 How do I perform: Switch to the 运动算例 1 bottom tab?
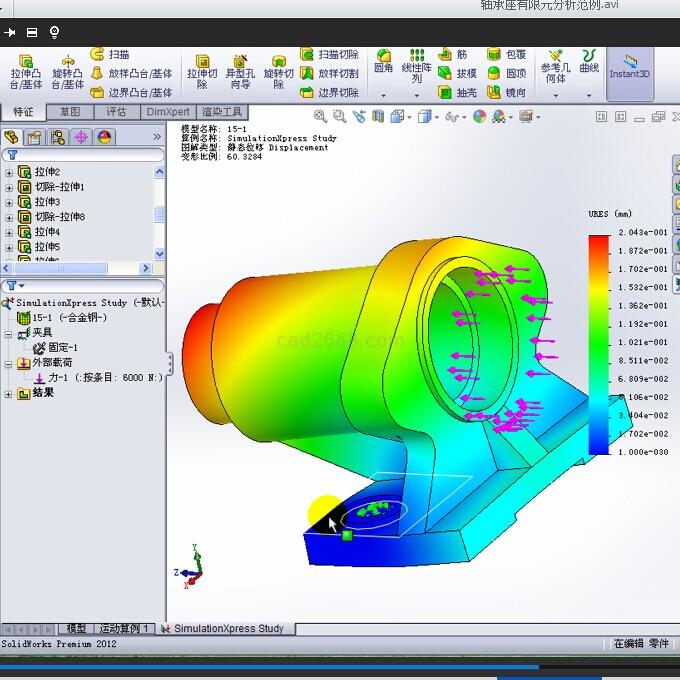tap(122, 629)
